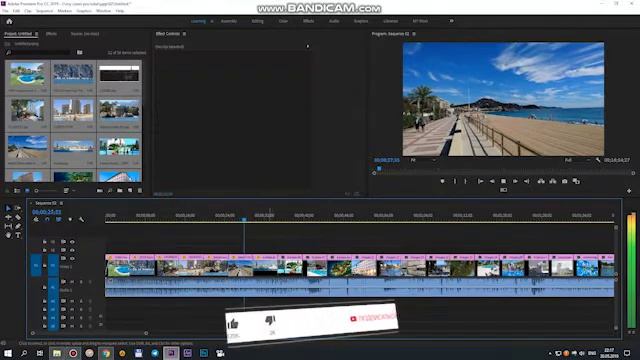This screenshot has height=360, width=640.
Task: Click Project panel delete trash icon
Action: point(140,191)
